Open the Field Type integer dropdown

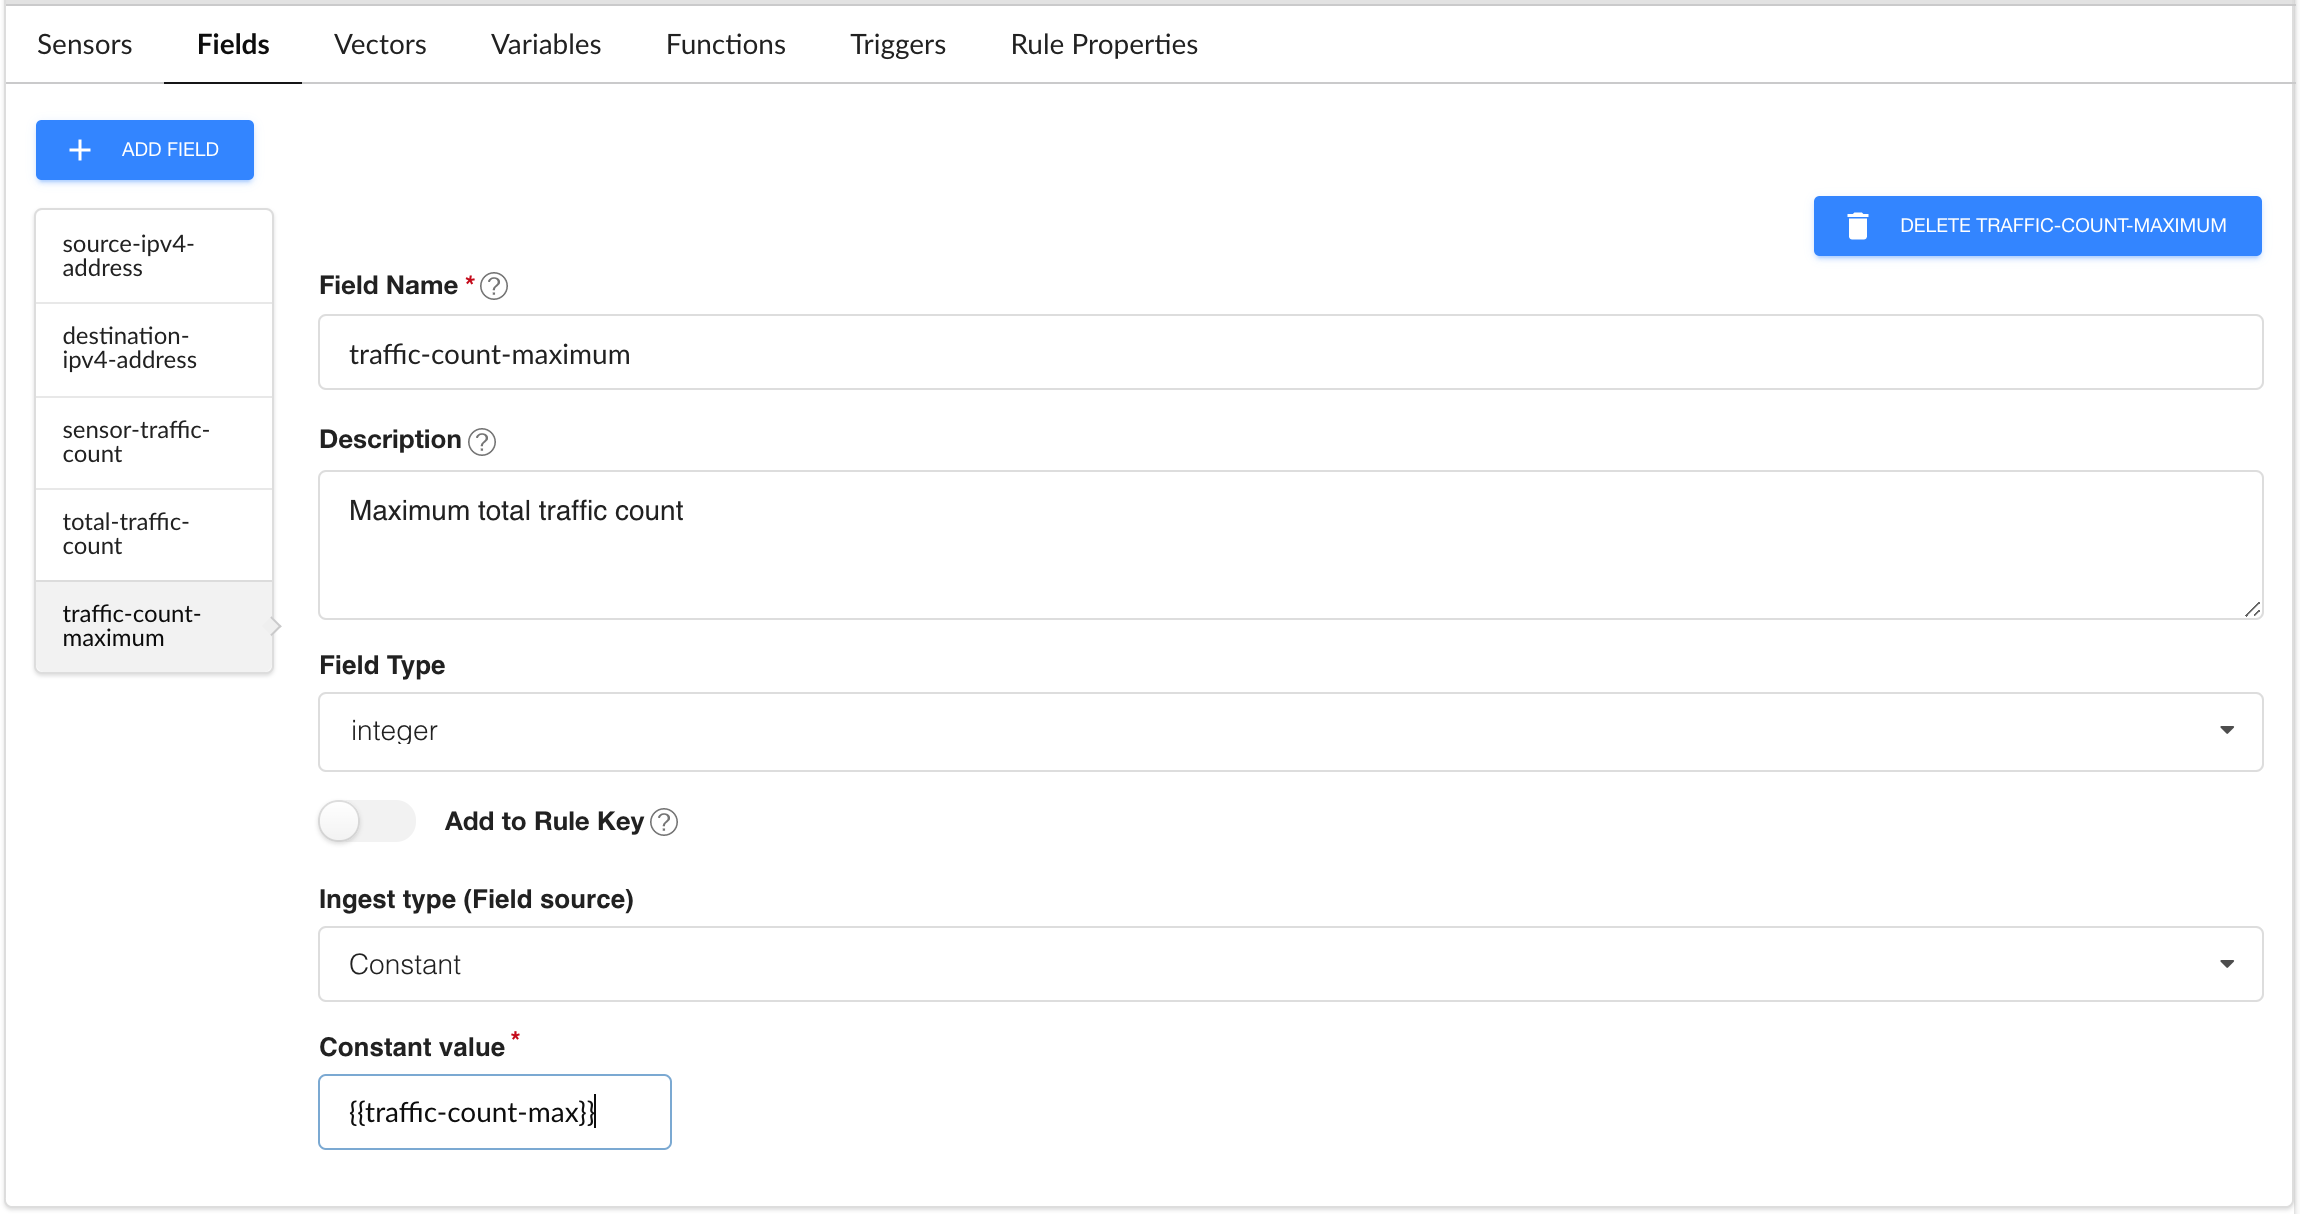click(x=1288, y=732)
